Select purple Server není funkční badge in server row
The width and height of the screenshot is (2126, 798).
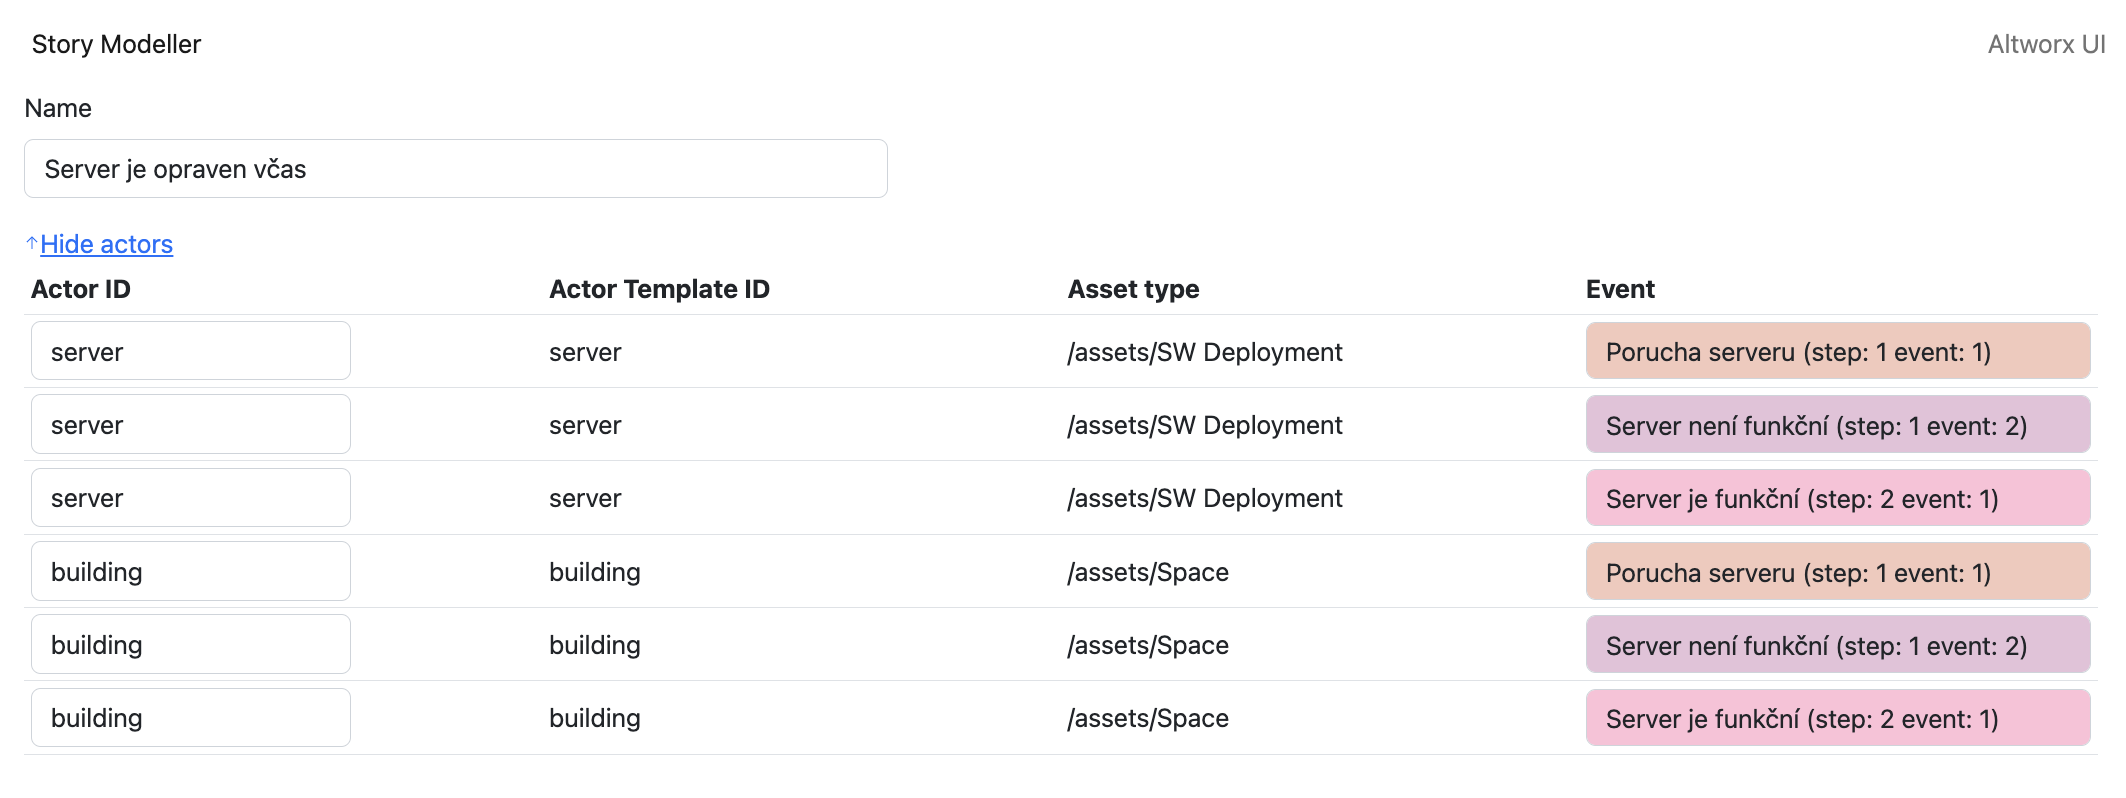click(x=1837, y=425)
